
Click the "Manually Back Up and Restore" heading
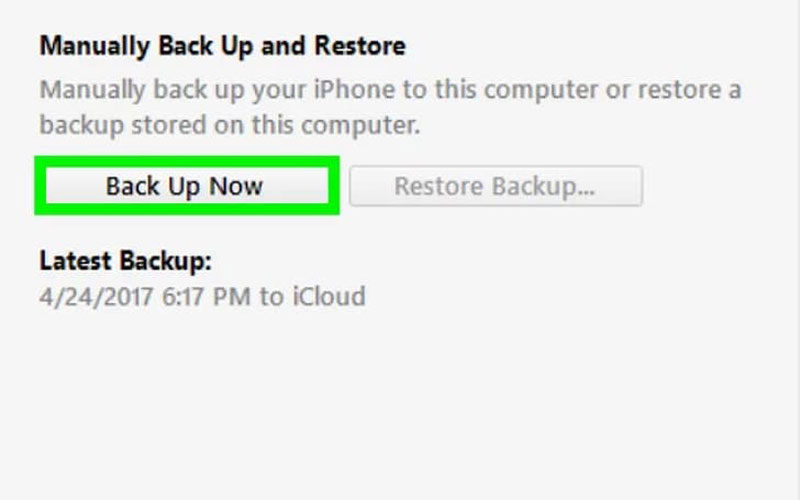pyautogui.click(x=222, y=46)
